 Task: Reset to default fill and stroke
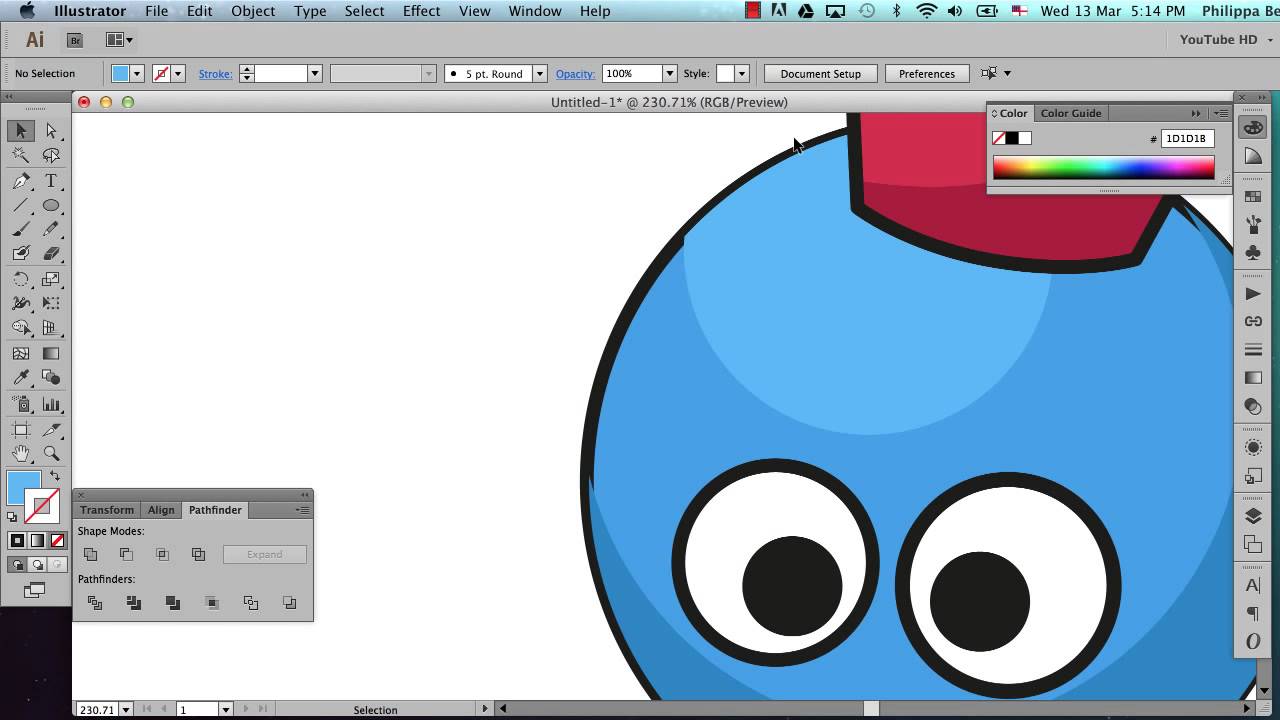coord(12,517)
